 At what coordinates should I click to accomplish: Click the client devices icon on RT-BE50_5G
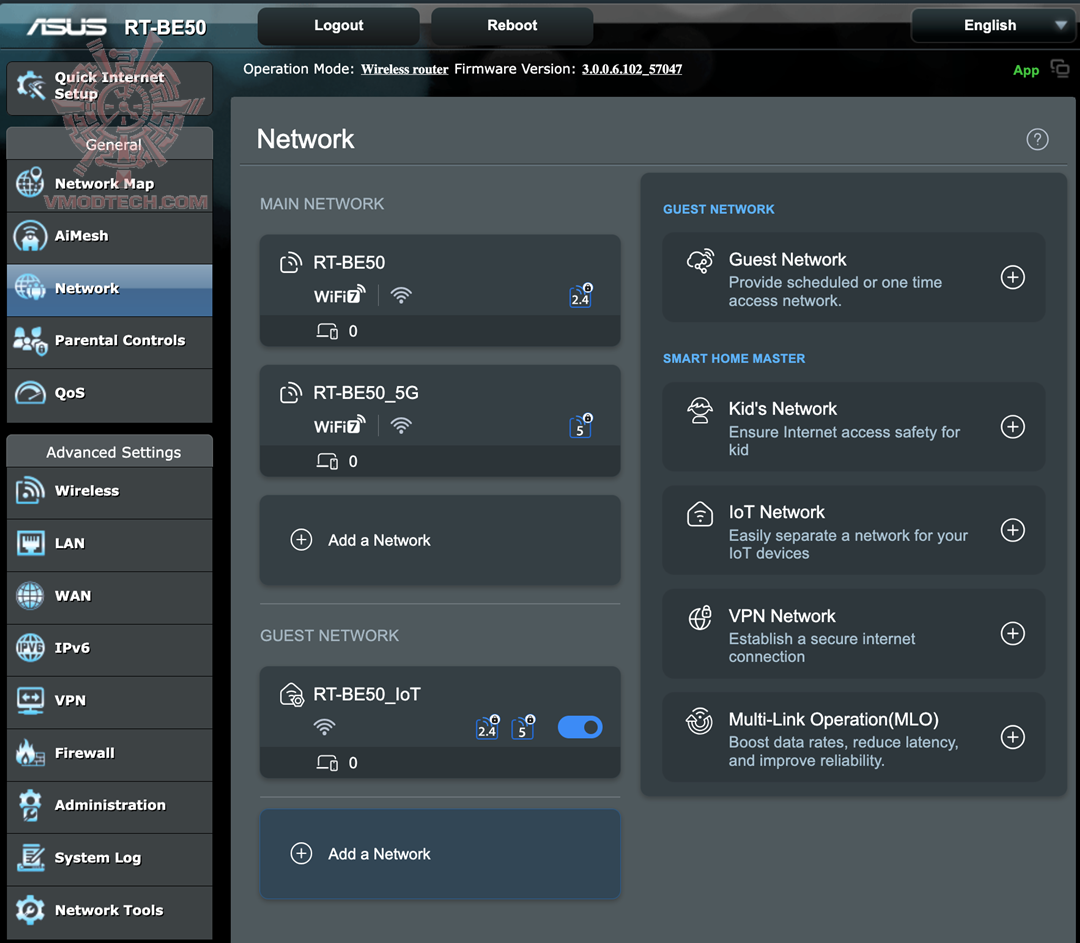[327, 461]
